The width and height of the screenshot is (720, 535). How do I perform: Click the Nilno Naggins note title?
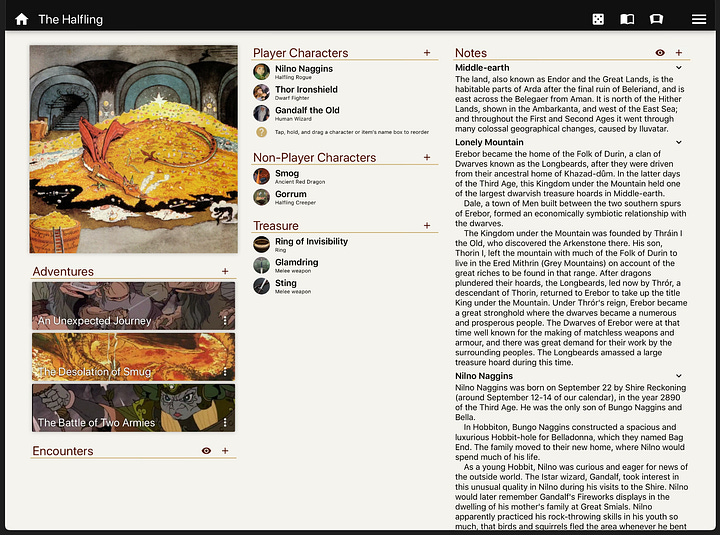click(x=484, y=376)
